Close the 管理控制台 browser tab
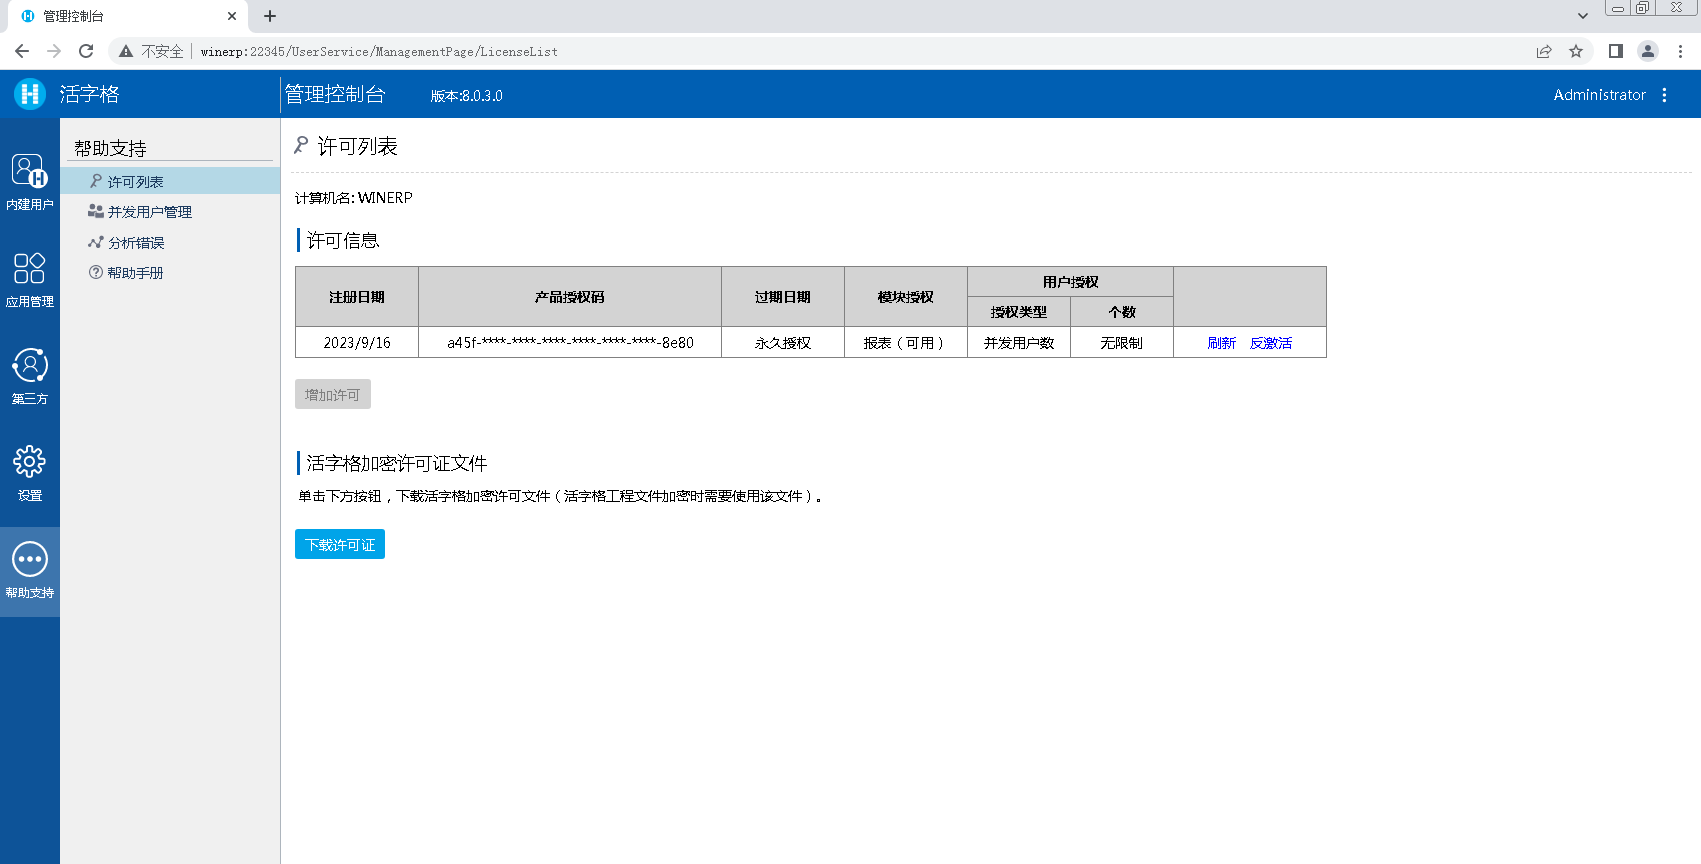Screen dimensions: 1701x864 [232, 16]
